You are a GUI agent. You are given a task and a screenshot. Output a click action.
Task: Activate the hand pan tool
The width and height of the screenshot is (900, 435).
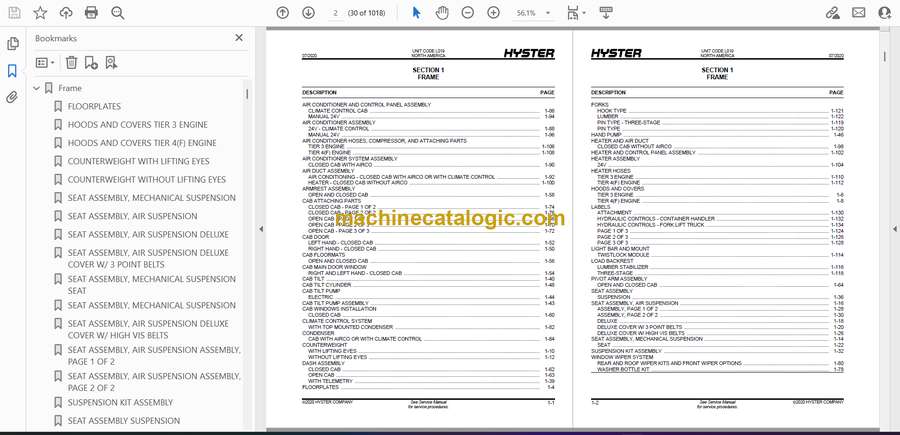(x=441, y=13)
